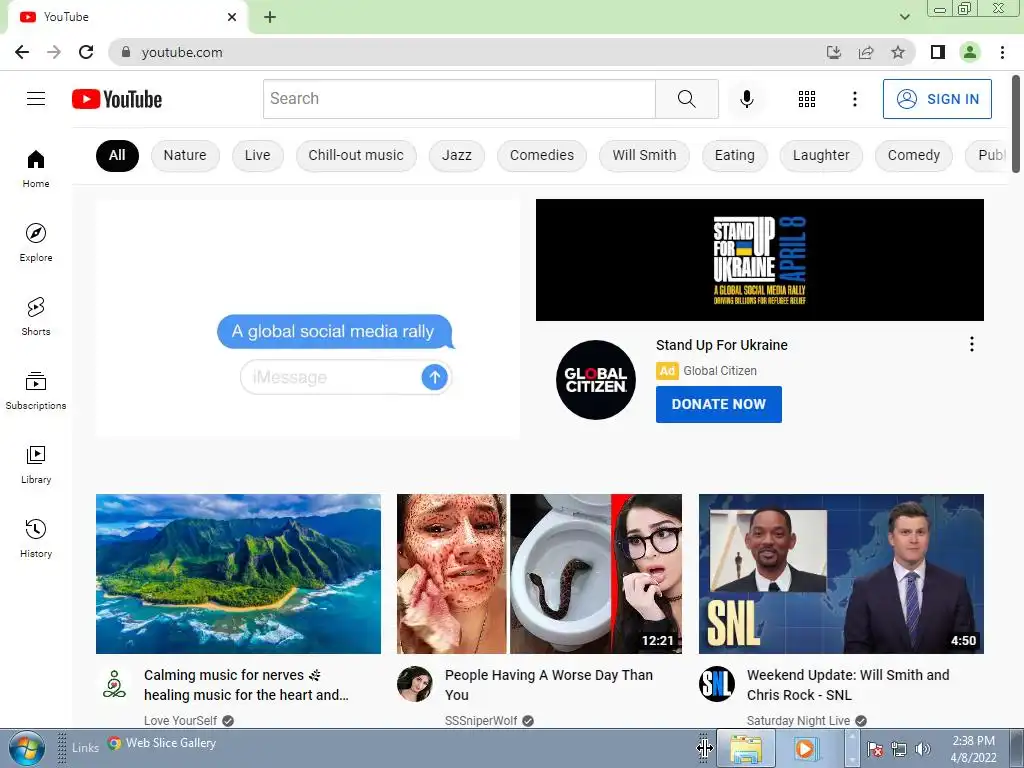This screenshot has height=768, width=1024.
Task: Open the YouTube apps grid icon
Action: (807, 99)
